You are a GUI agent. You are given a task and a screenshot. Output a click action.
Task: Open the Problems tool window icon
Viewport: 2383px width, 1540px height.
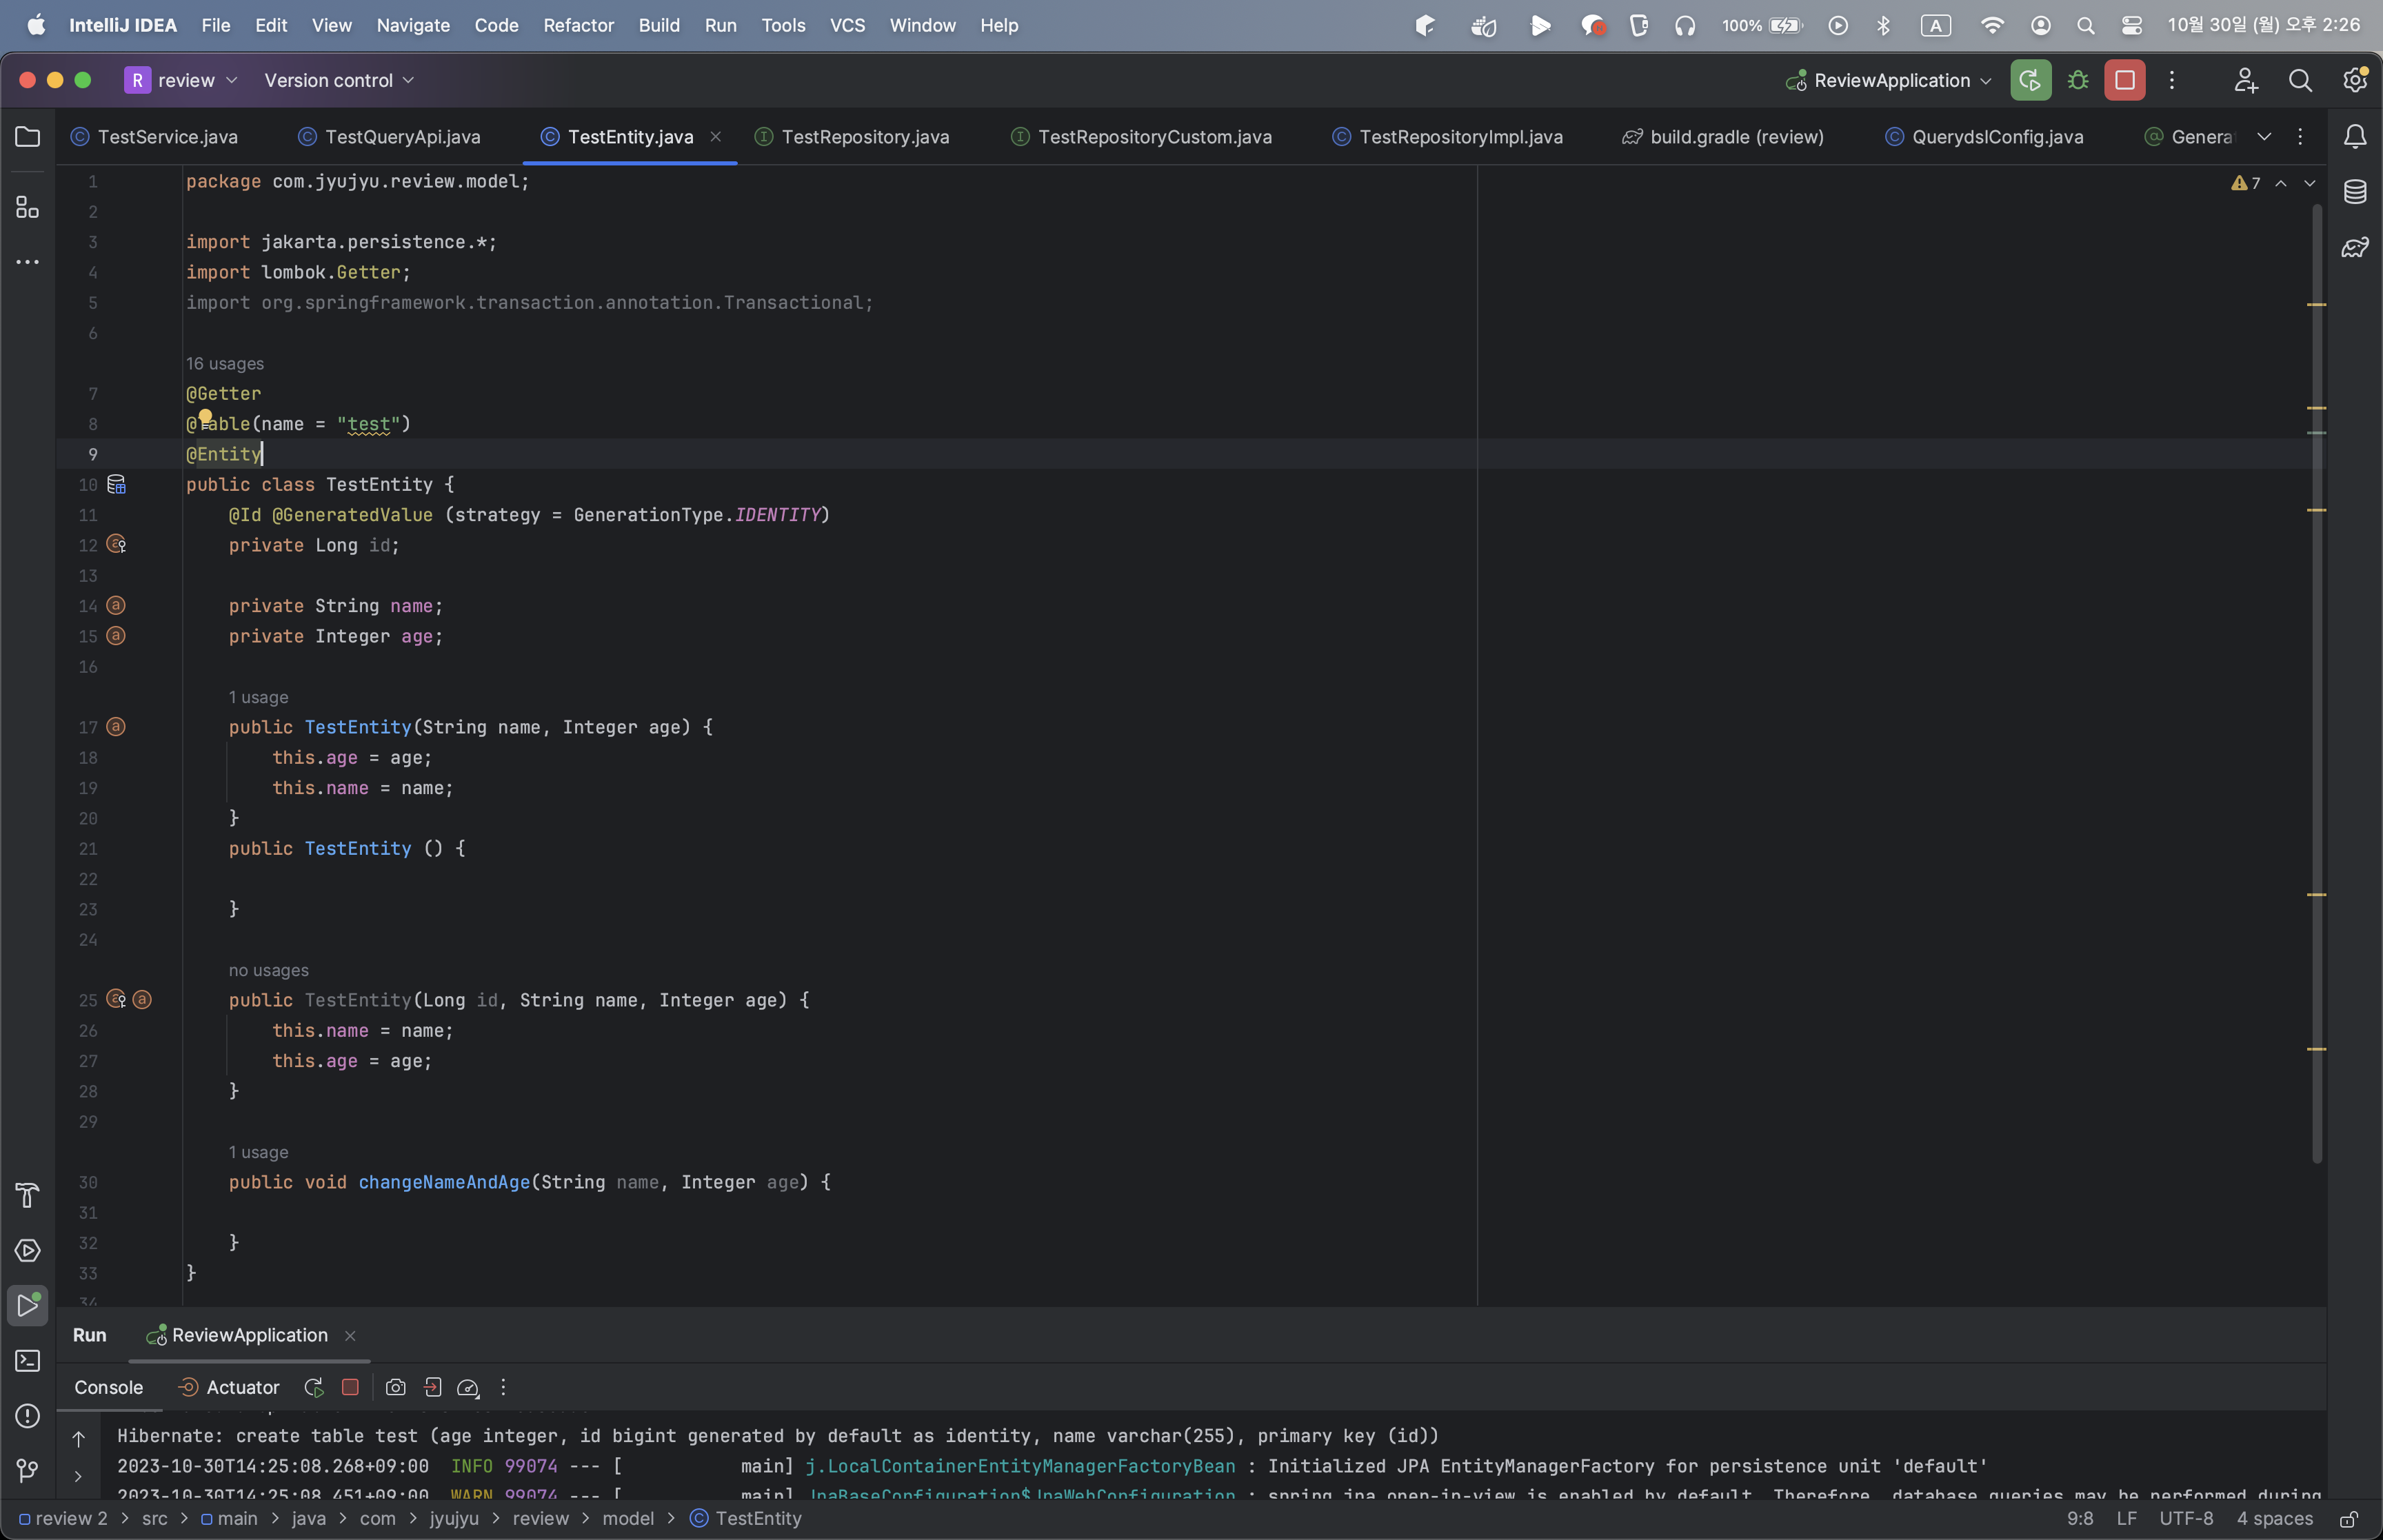point(28,1416)
